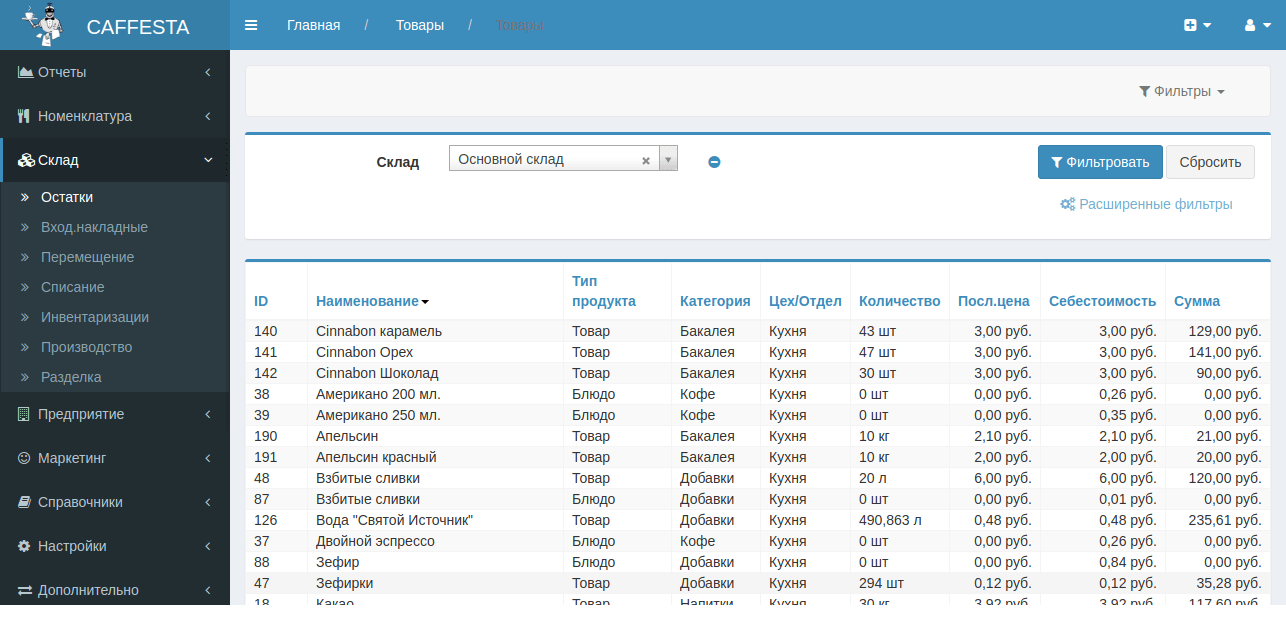Open the user profile icon menu
Screen dimensions: 1286x631
coord(1256,25)
